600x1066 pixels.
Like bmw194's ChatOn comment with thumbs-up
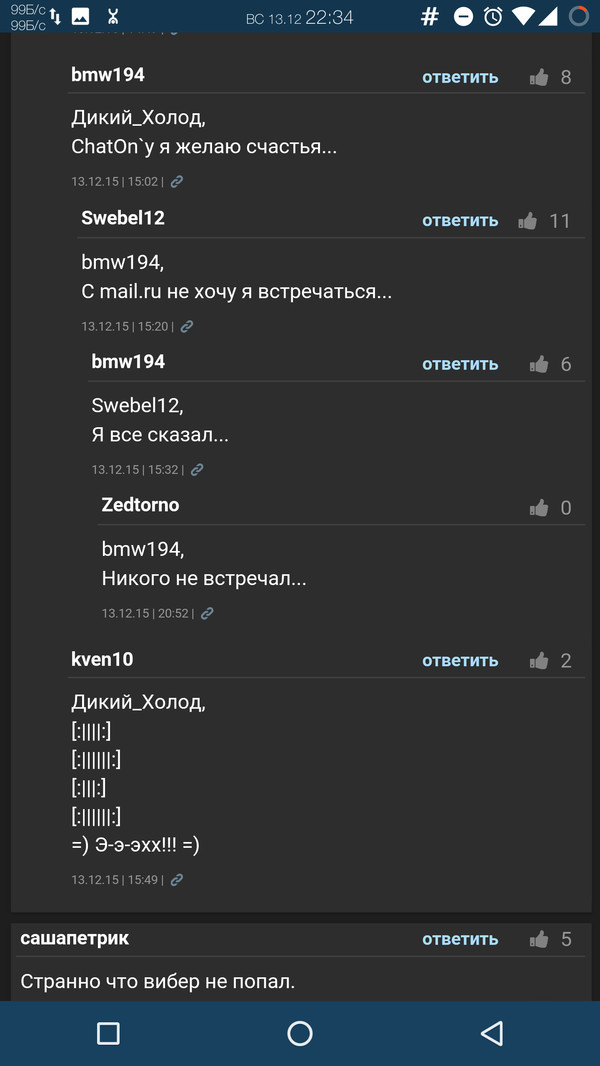pyautogui.click(x=539, y=78)
